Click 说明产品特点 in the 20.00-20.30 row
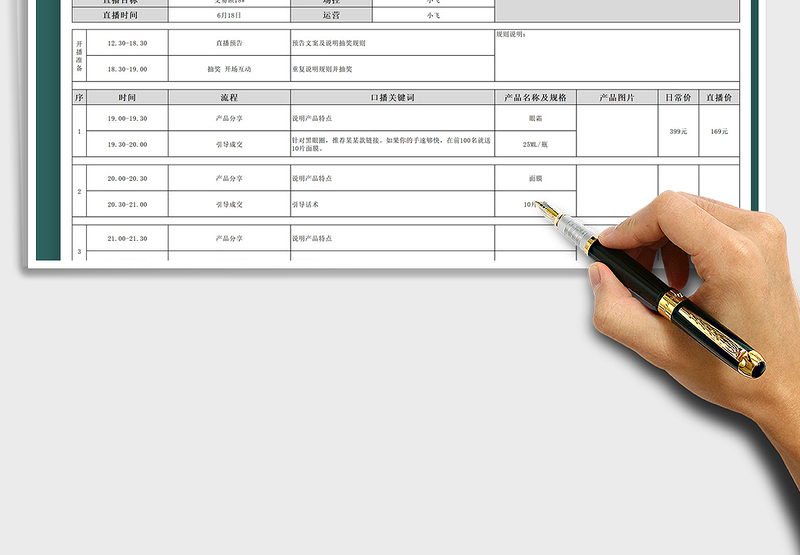800x555 pixels. tap(392, 178)
